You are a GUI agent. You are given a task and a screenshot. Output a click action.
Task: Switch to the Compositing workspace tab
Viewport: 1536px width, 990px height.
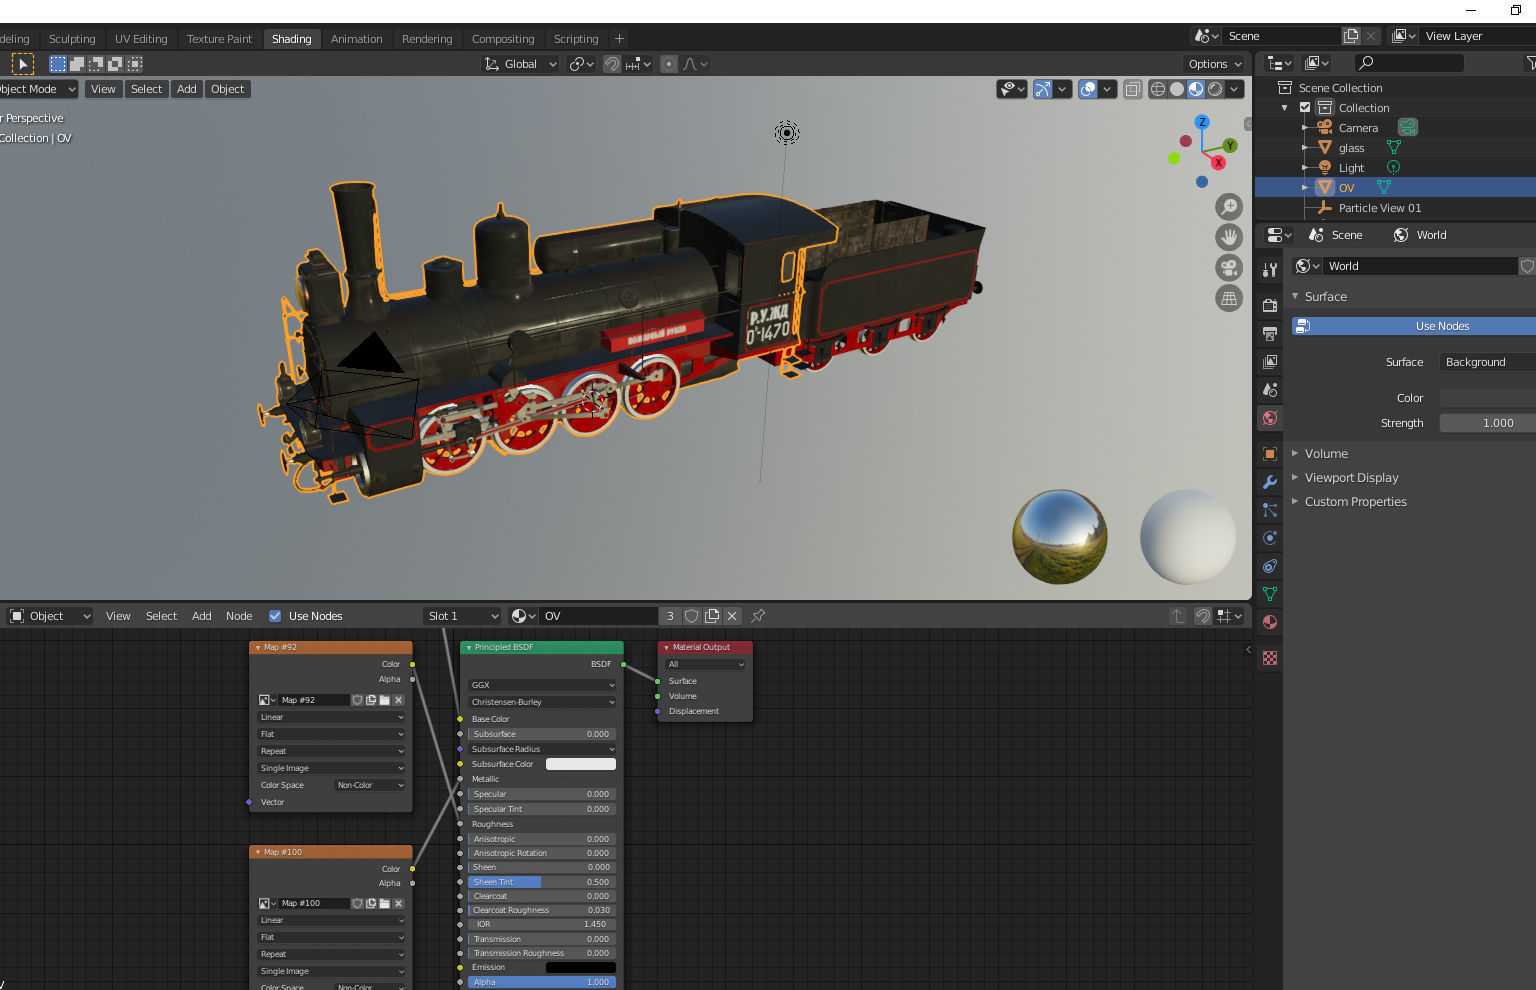[x=503, y=39]
